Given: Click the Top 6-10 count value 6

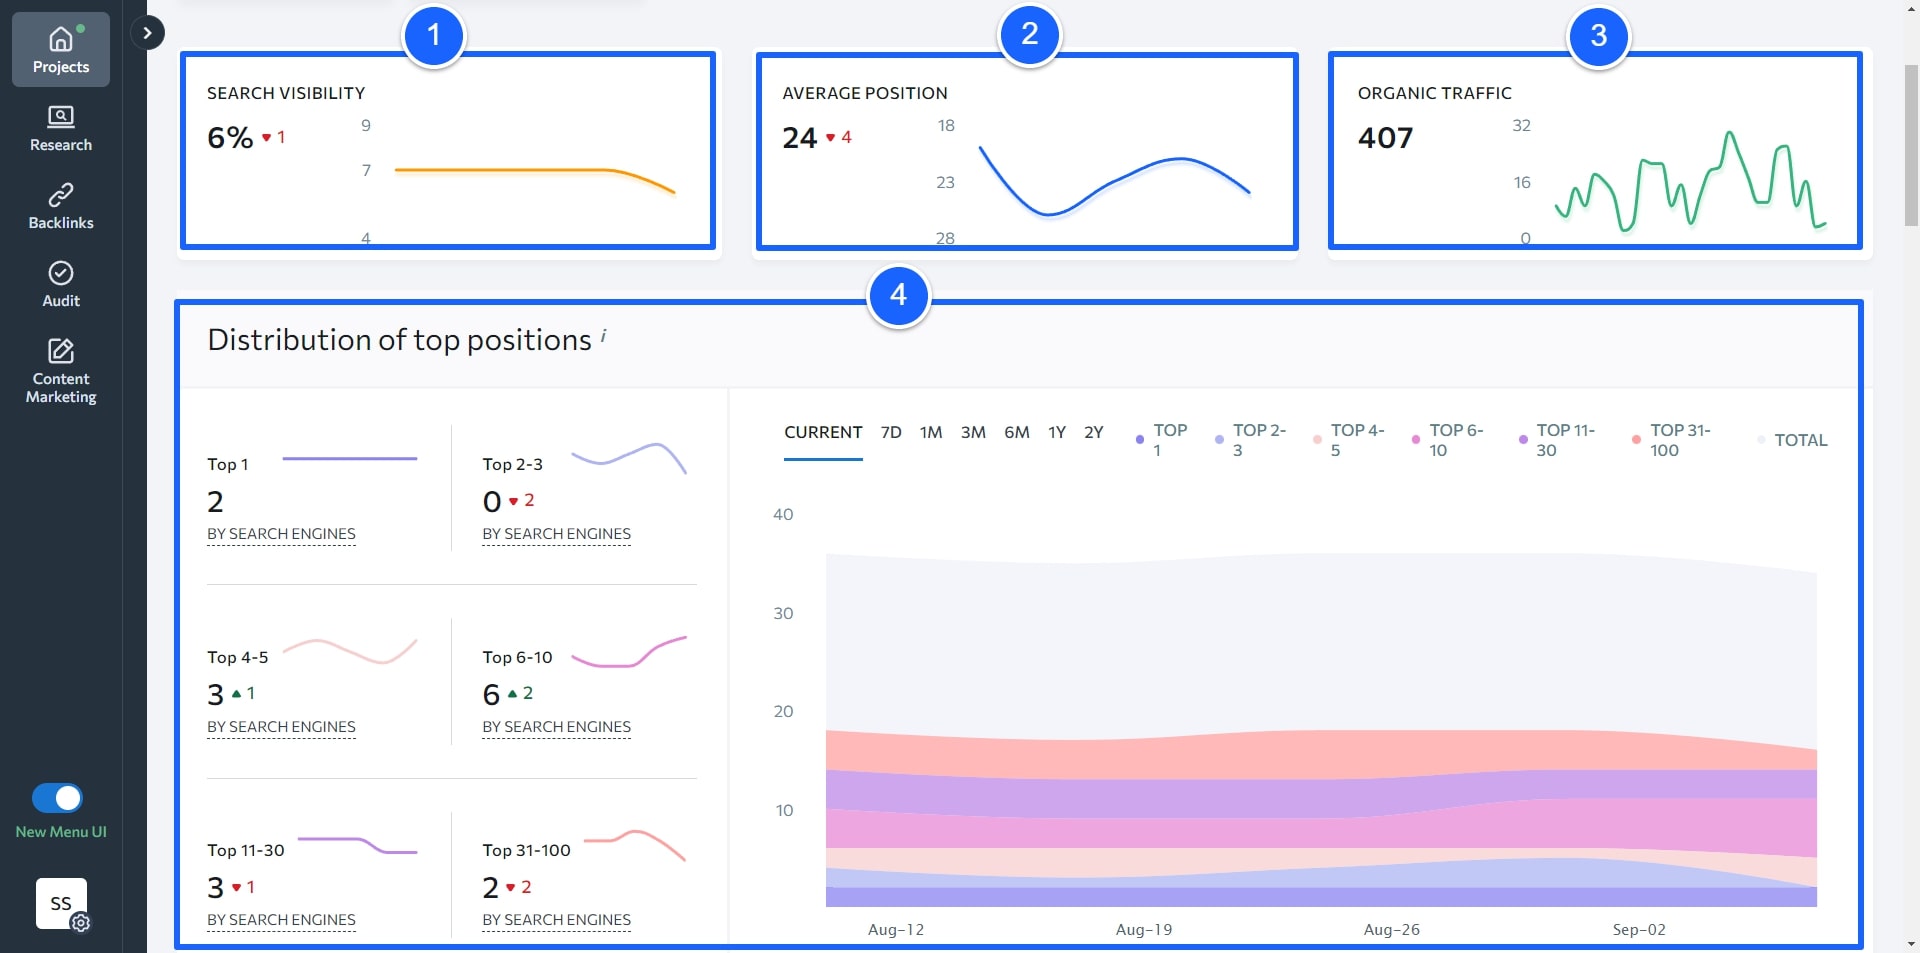Looking at the screenshot, I should (491, 694).
